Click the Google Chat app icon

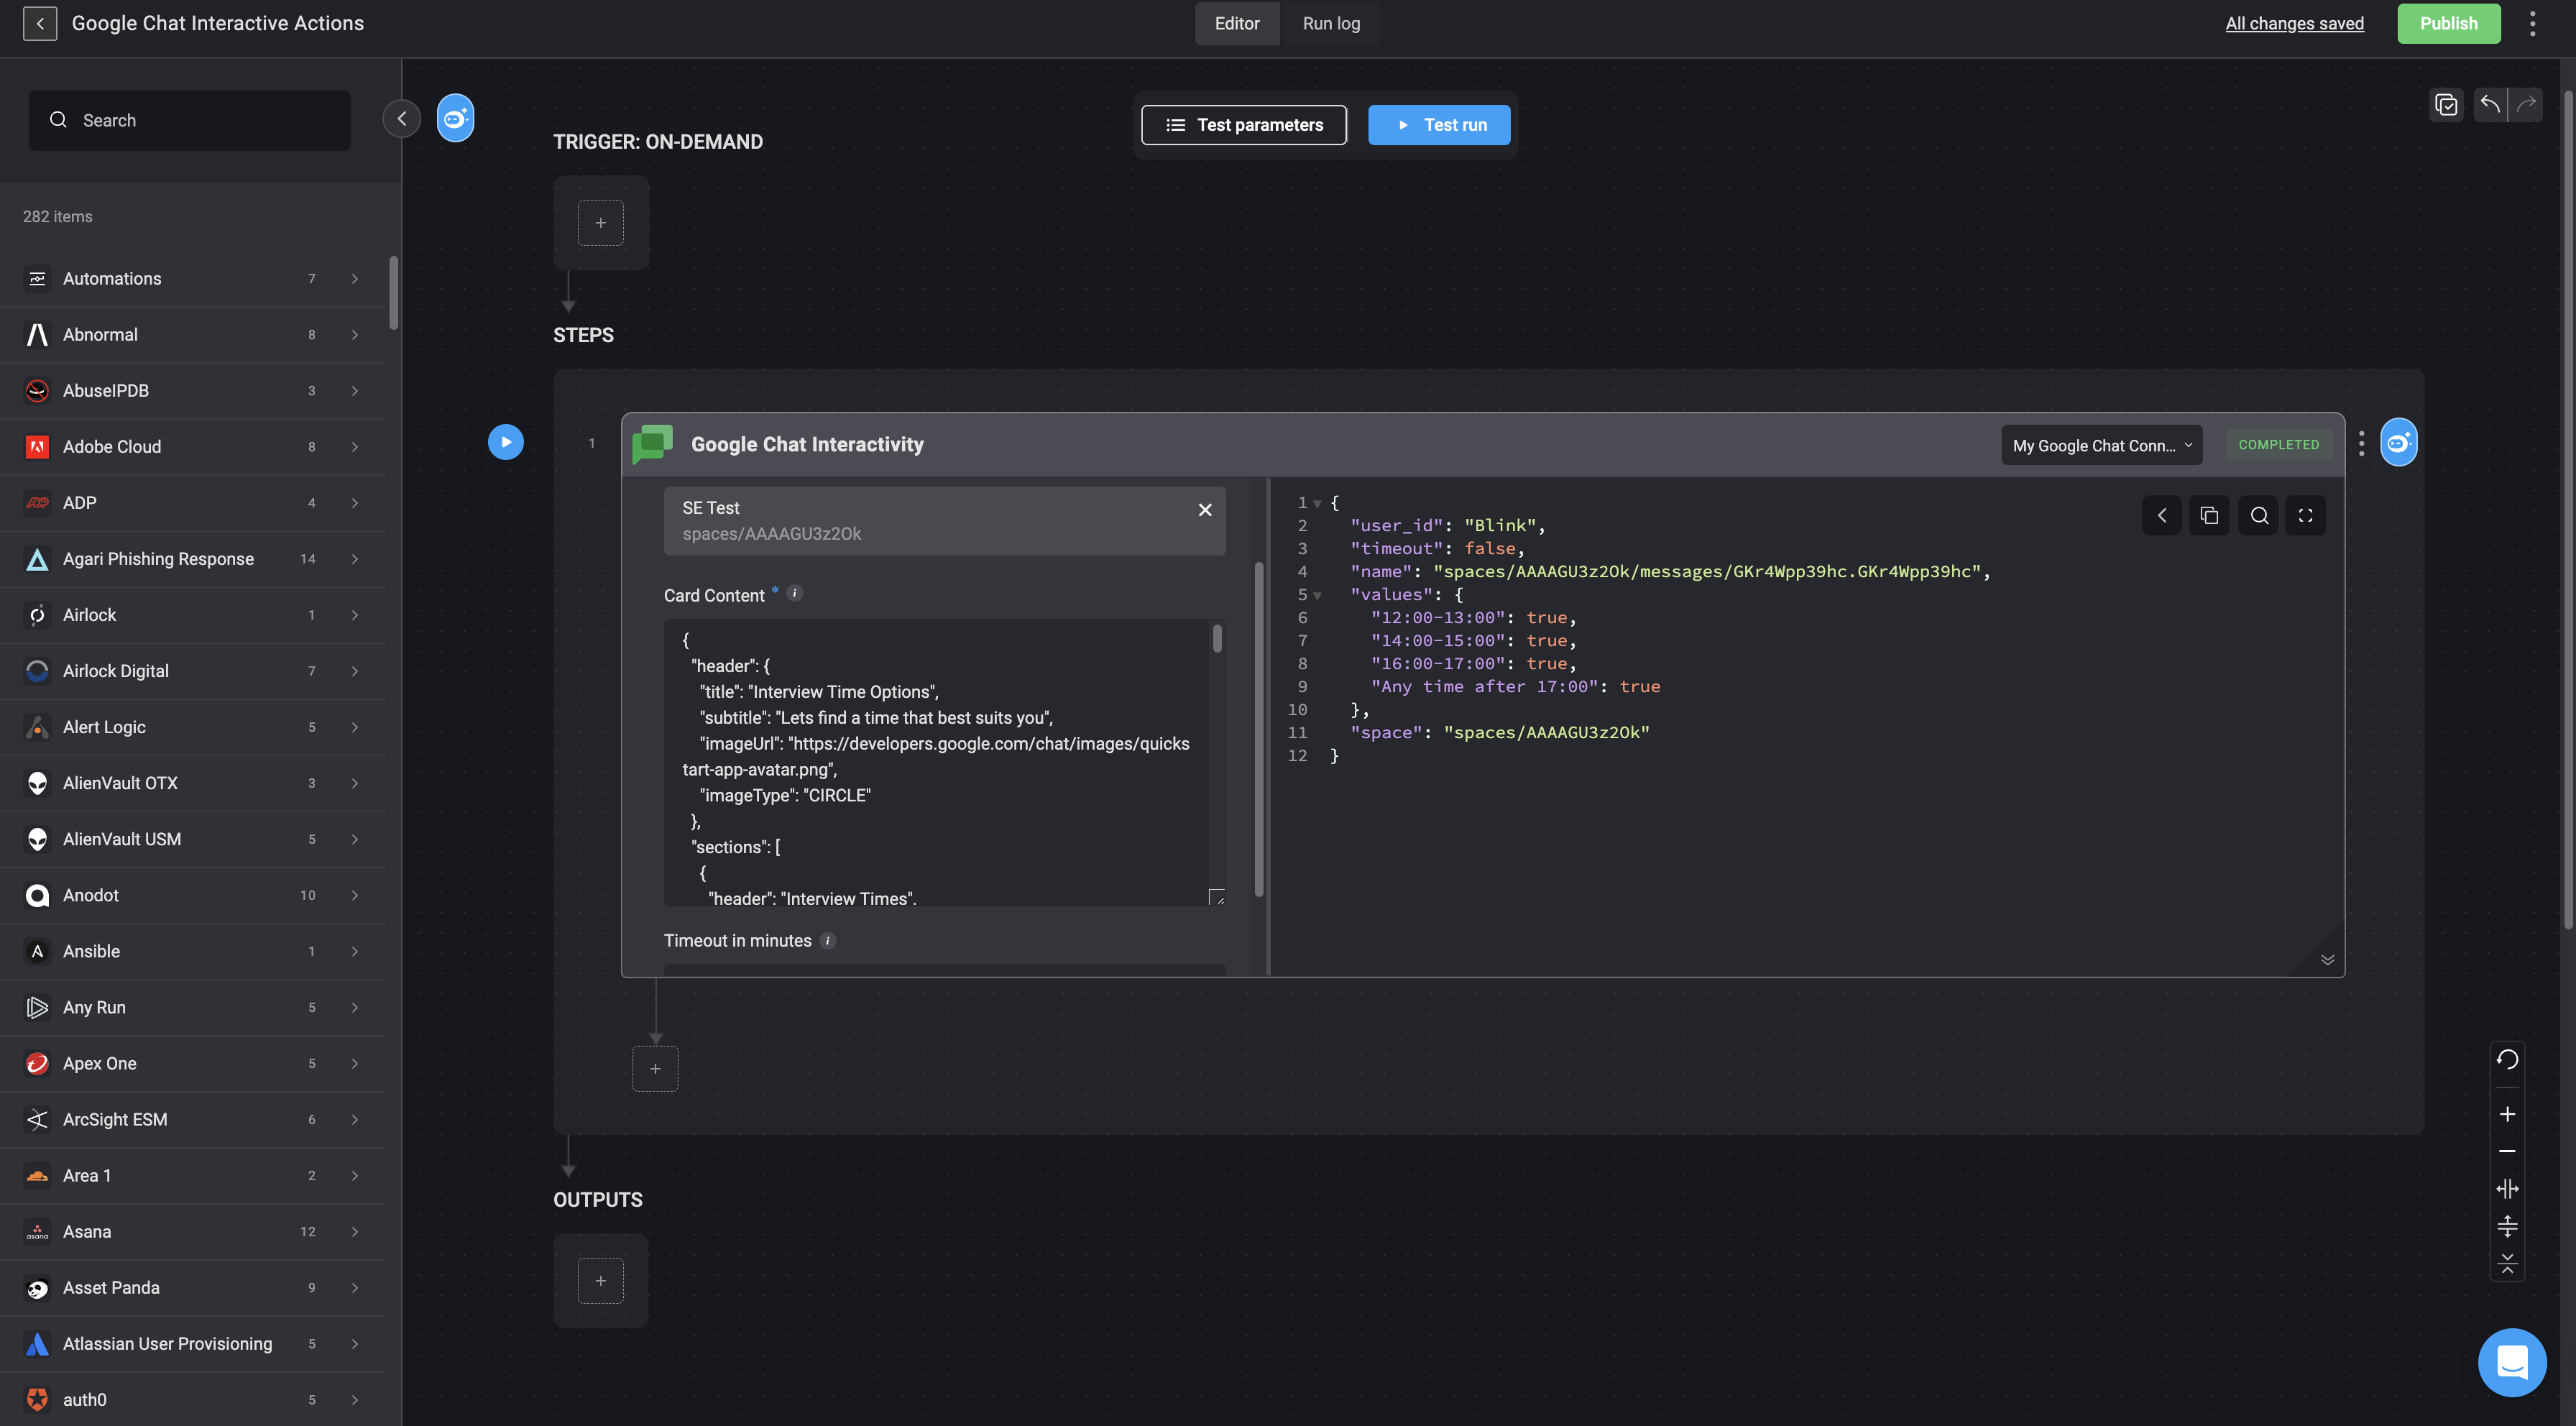click(652, 444)
